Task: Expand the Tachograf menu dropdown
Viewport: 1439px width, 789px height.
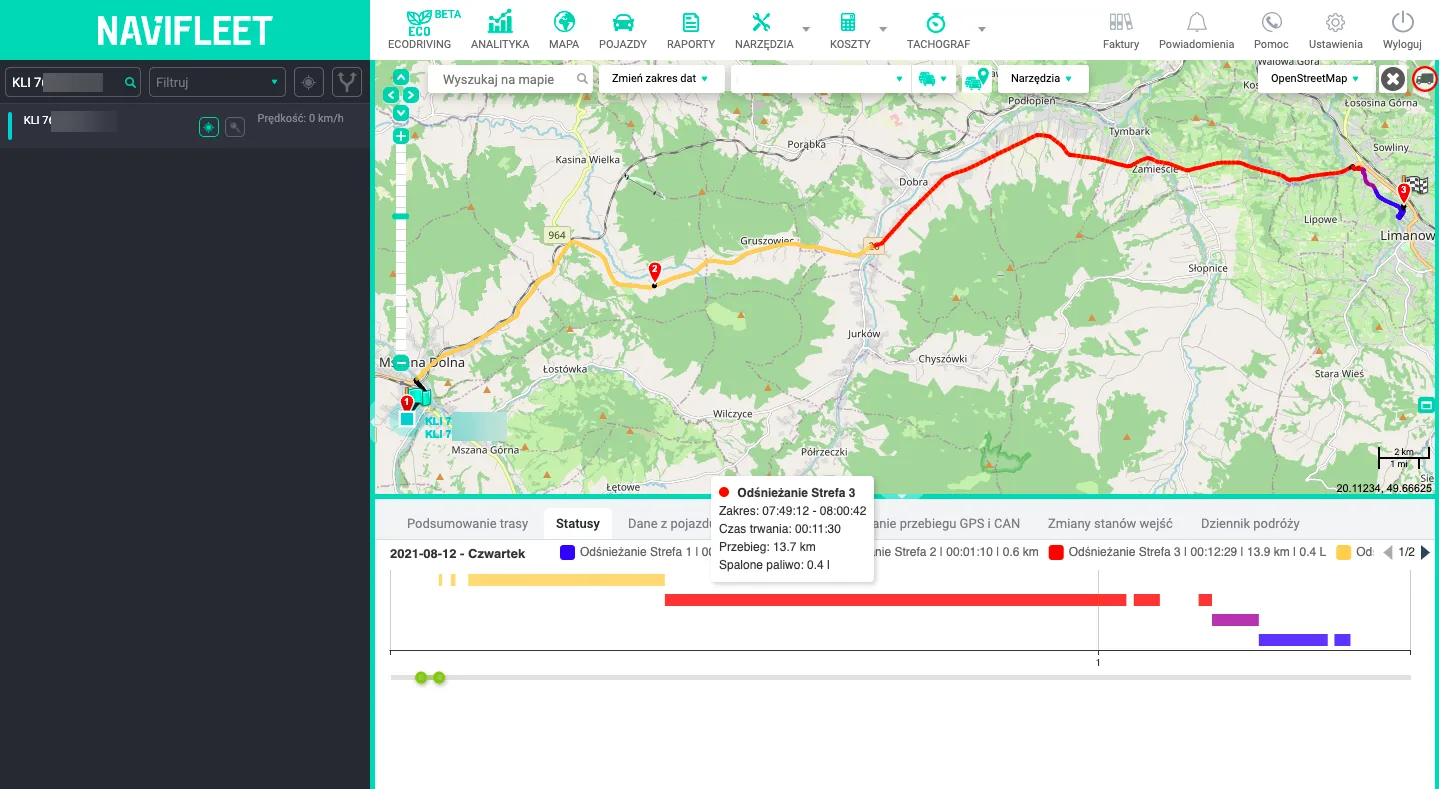Action: pyautogui.click(x=982, y=29)
